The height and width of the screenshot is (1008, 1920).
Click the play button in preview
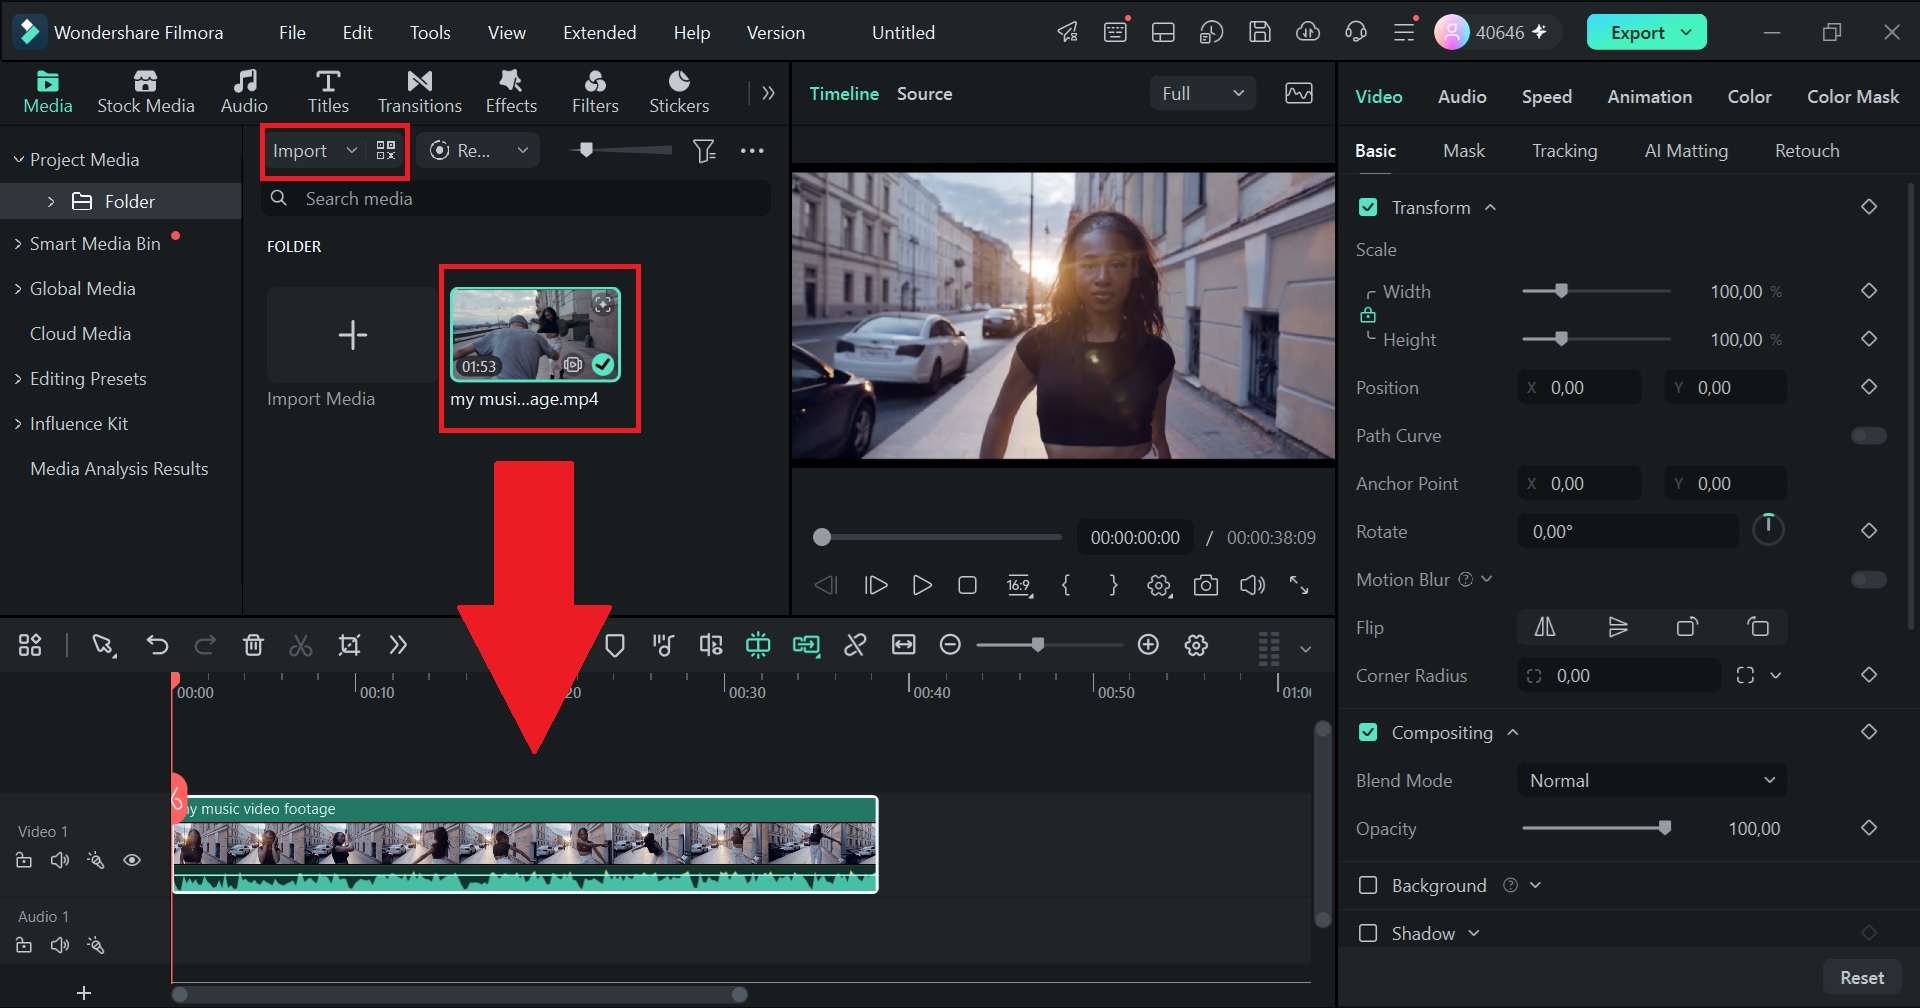pos(922,585)
